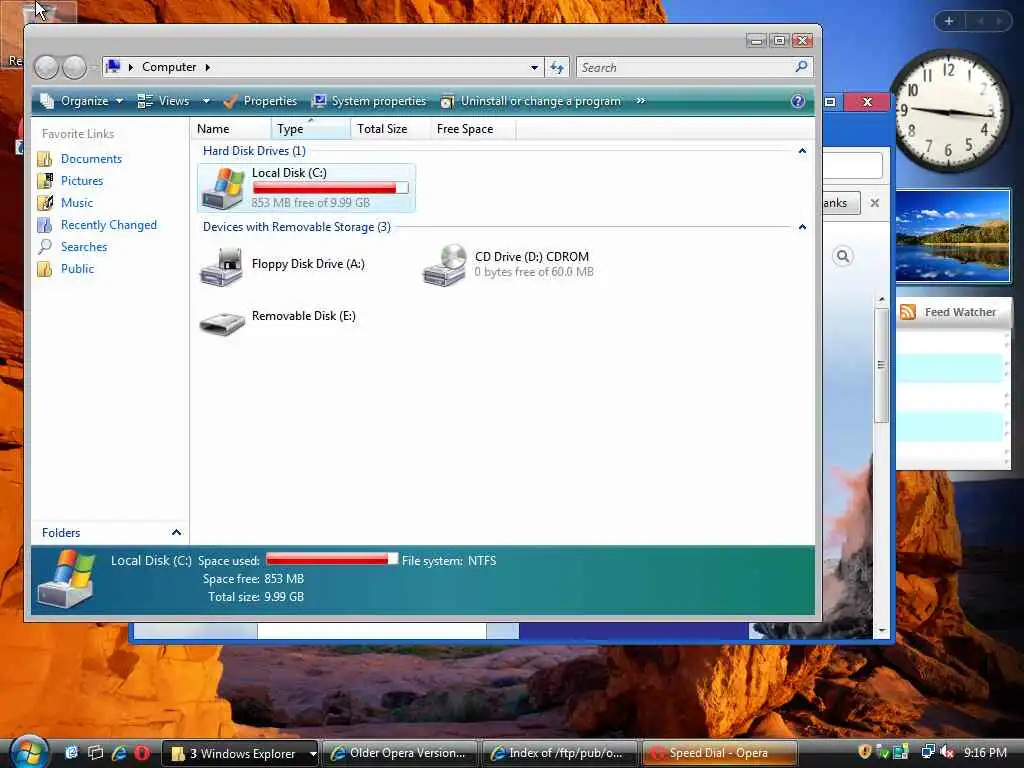Click the muted volume tray icon
The image size is (1024, 768).
pos(948,752)
